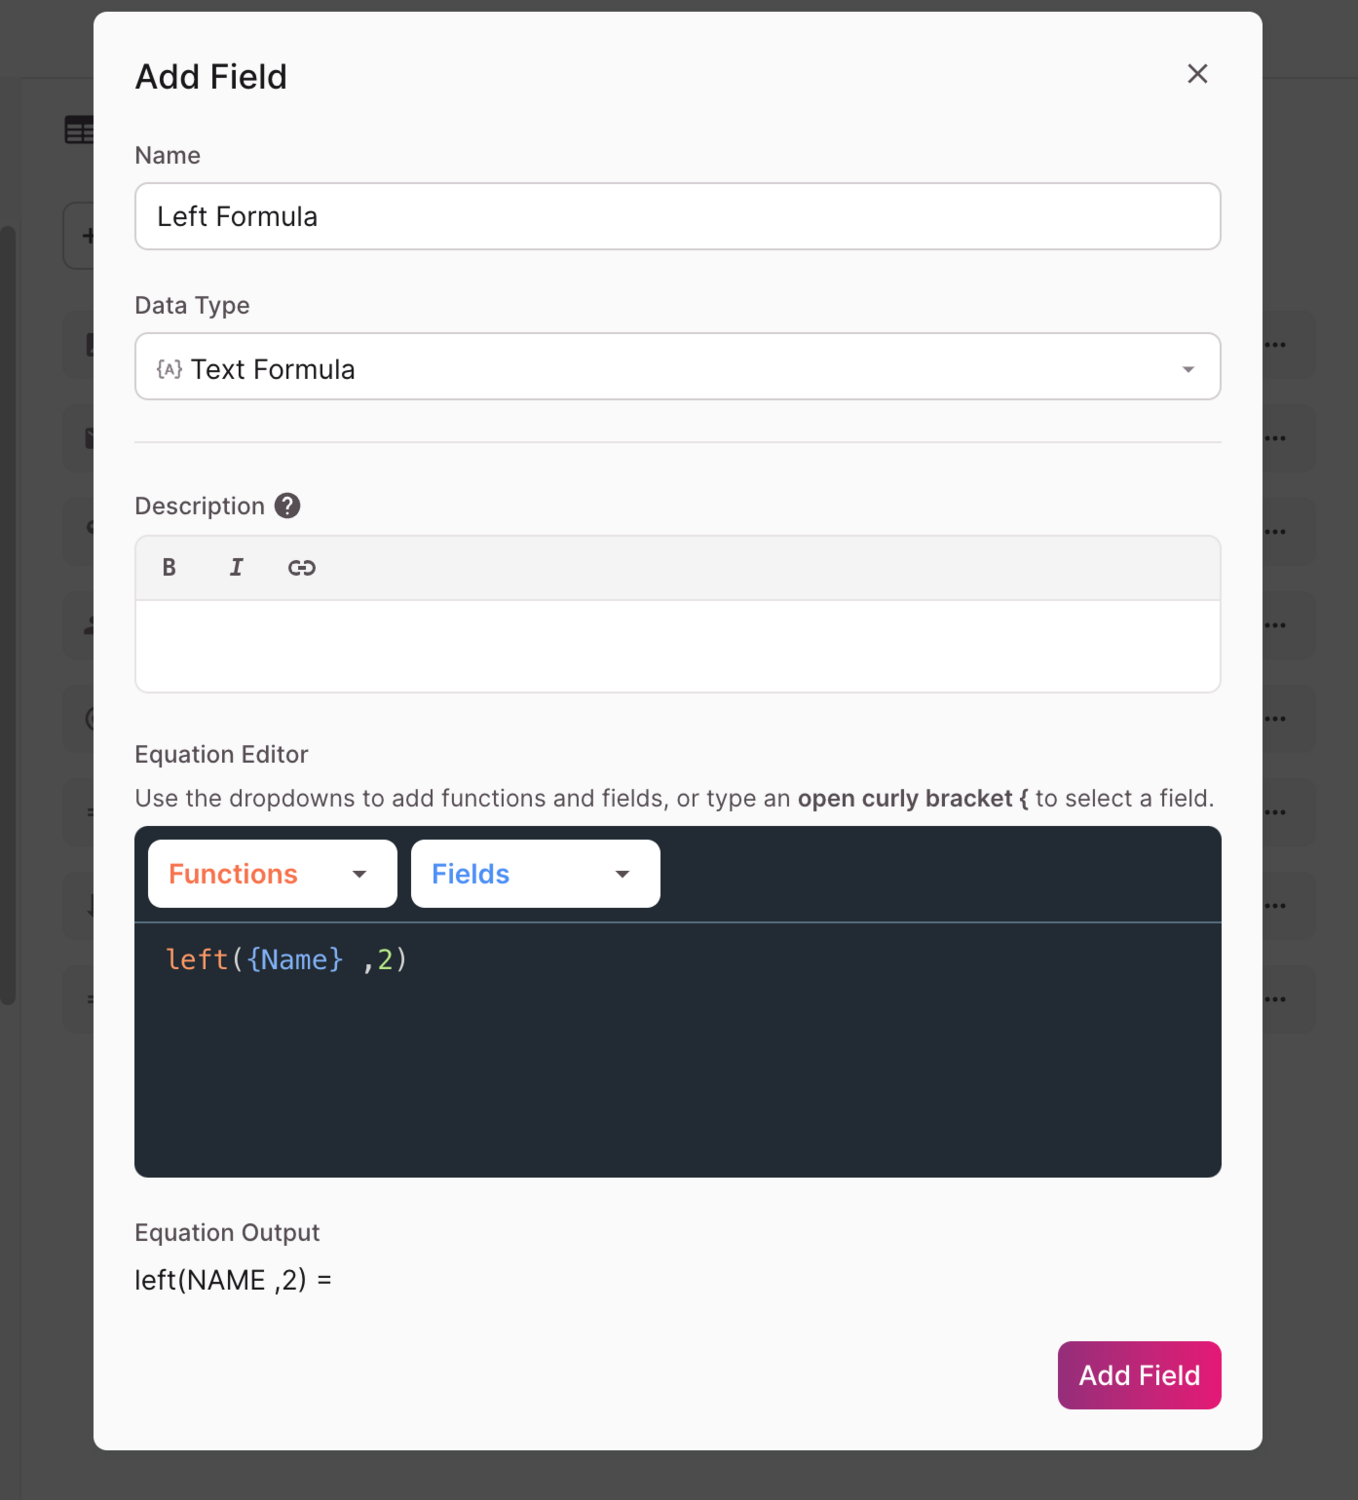Toggle italic formatting in the description toolbar
The image size is (1358, 1500).
point(236,567)
